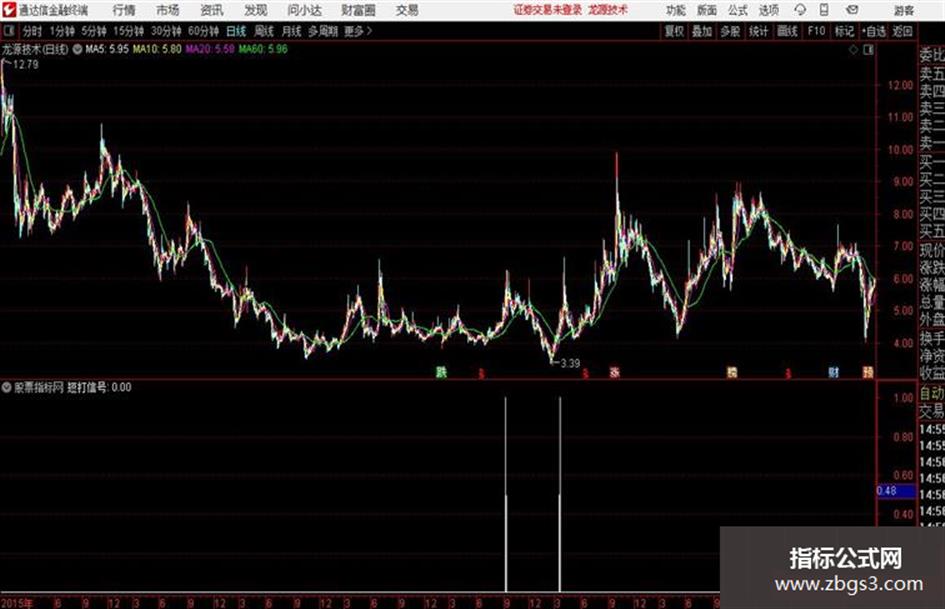Click the 统计 statistics button

coord(758,31)
